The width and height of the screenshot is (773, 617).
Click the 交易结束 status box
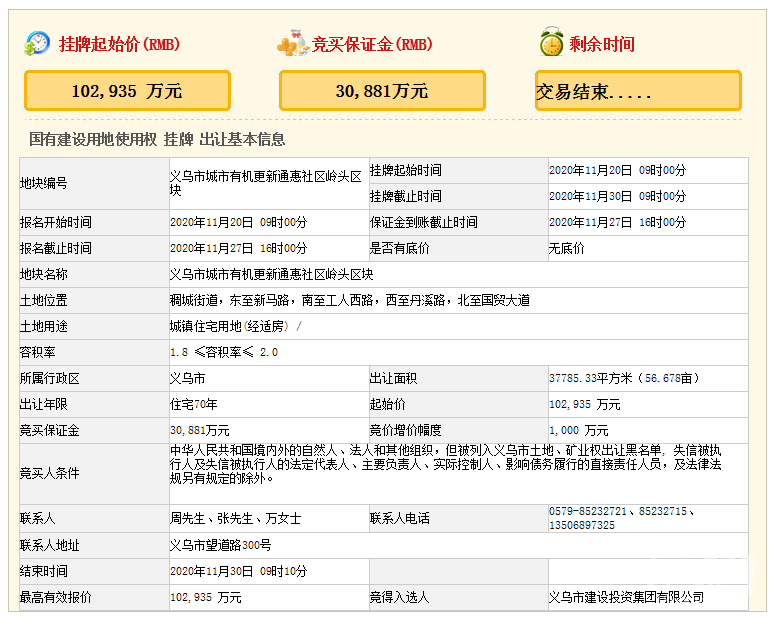tap(638, 91)
